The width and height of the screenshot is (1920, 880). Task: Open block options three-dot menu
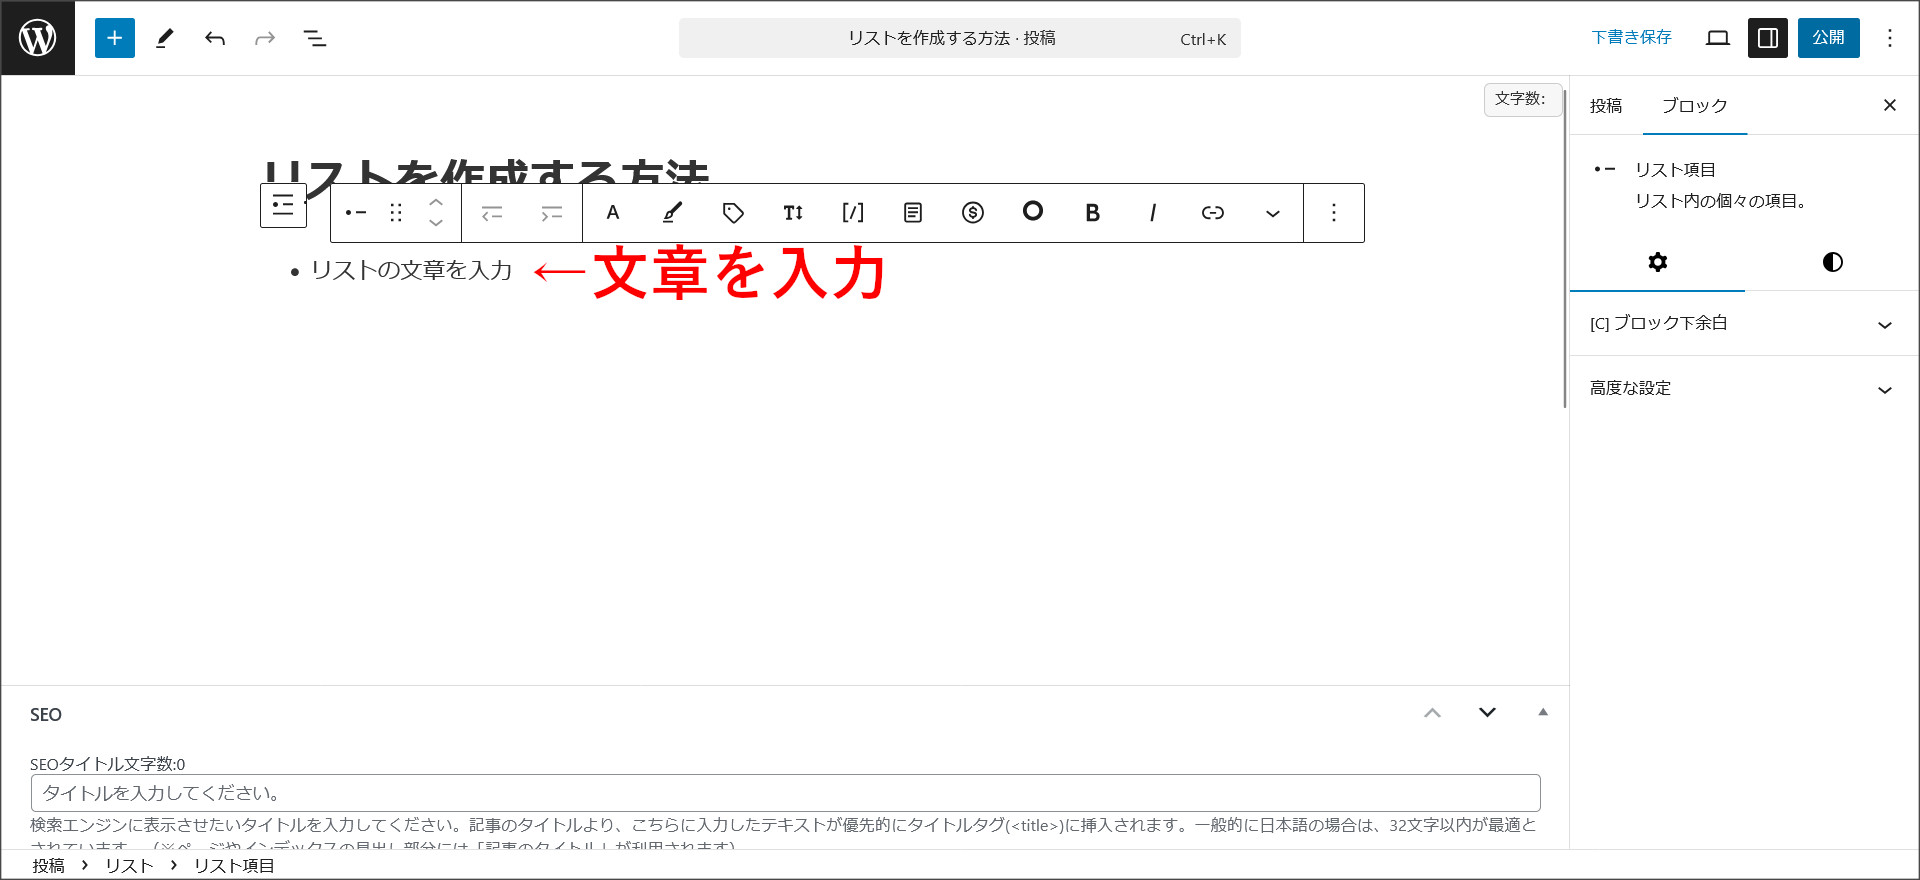point(1334,213)
